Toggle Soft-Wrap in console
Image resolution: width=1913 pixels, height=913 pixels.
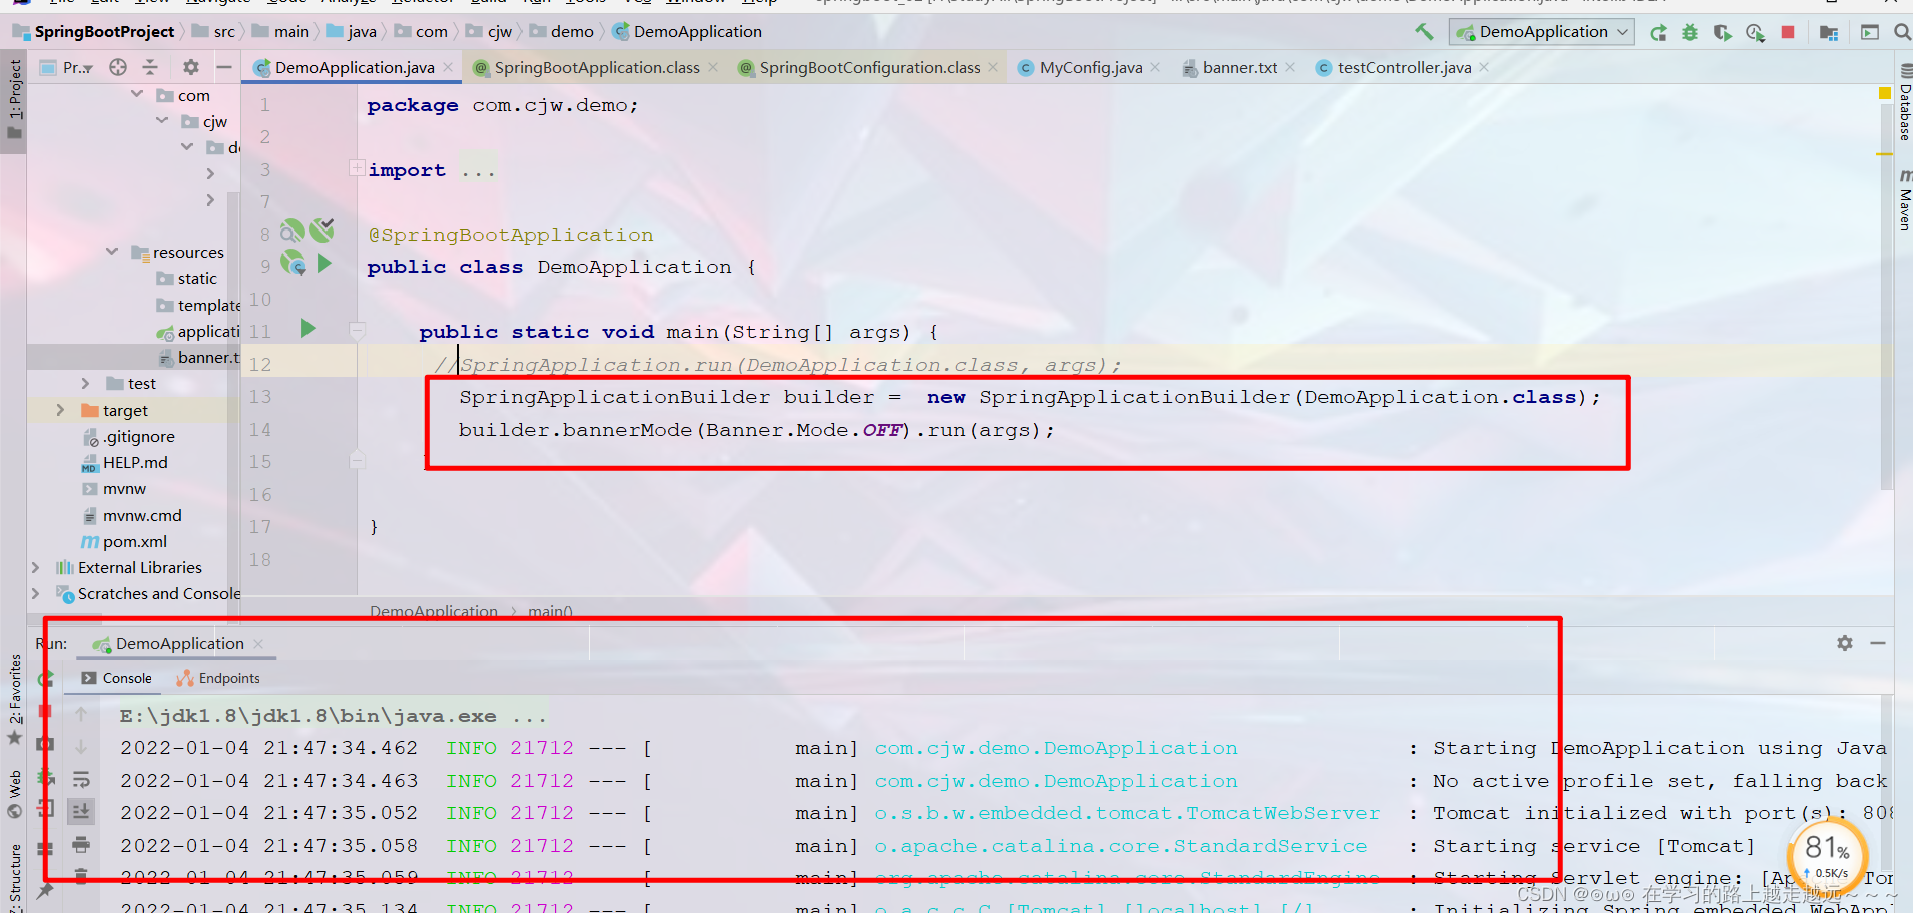(x=81, y=779)
